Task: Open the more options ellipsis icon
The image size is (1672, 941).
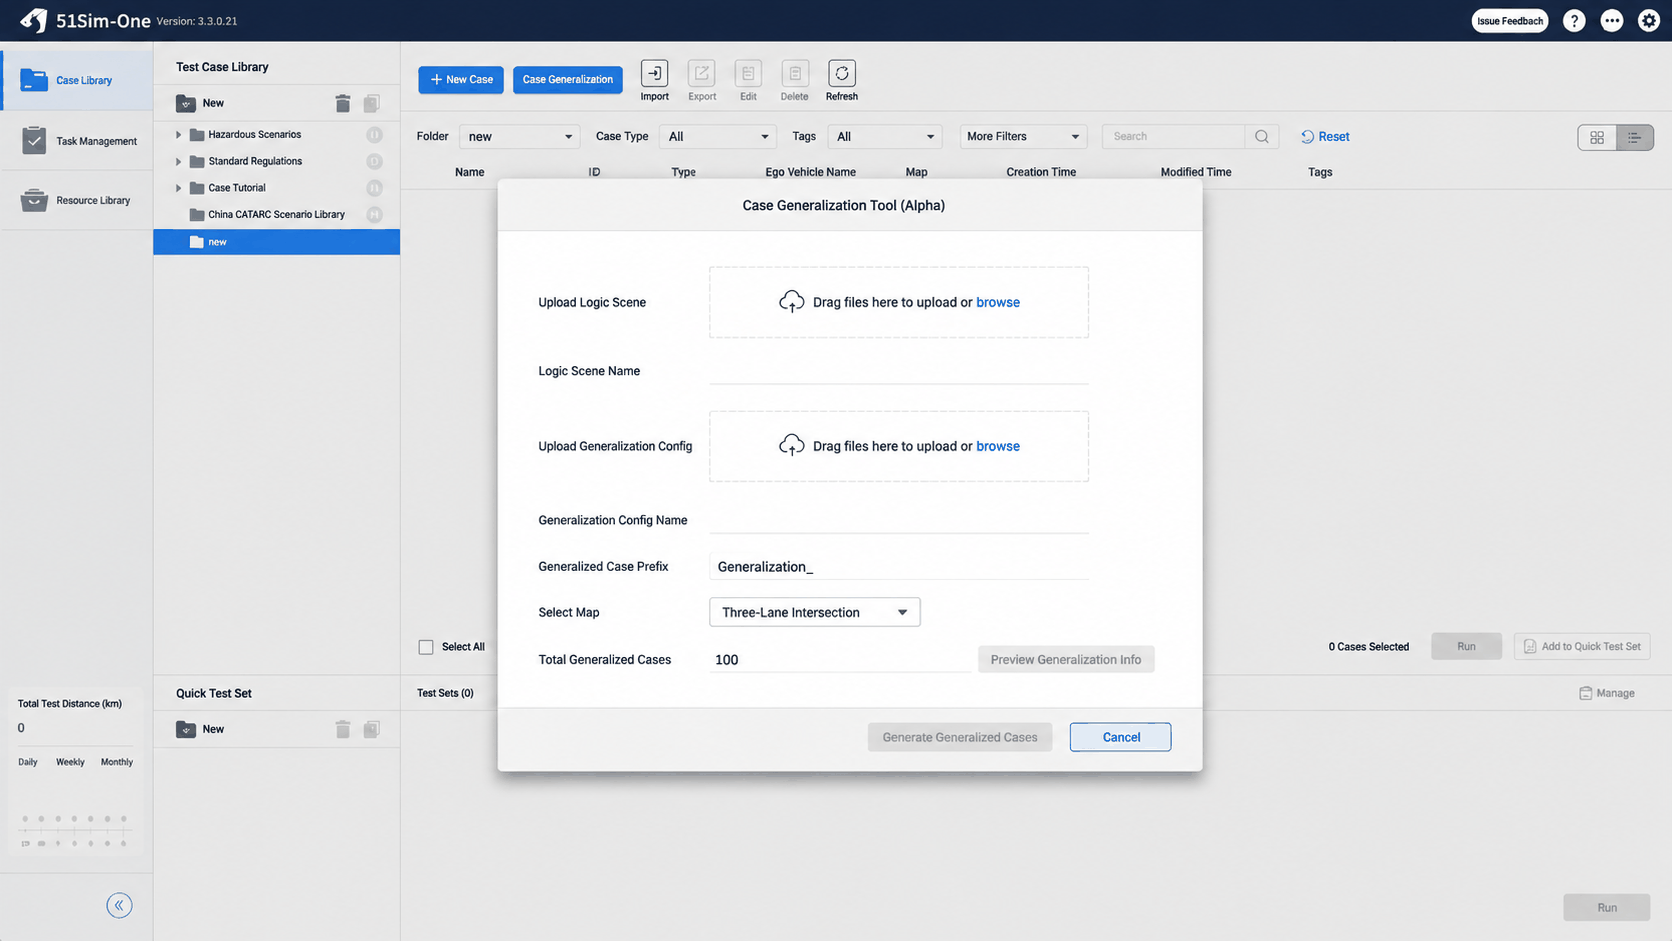Action: coord(1612,21)
